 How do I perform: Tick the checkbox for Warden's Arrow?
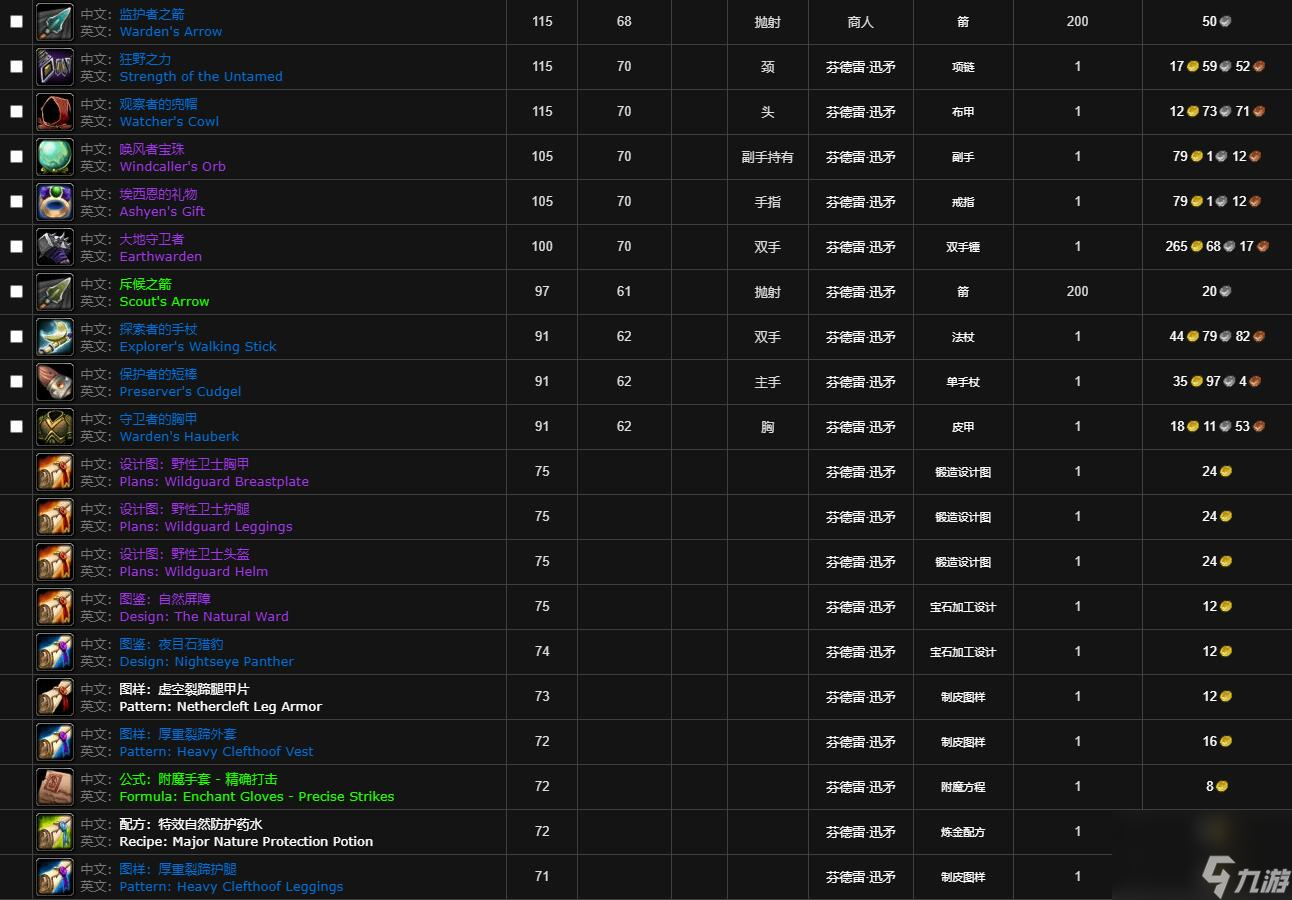pyautogui.click(x=16, y=21)
